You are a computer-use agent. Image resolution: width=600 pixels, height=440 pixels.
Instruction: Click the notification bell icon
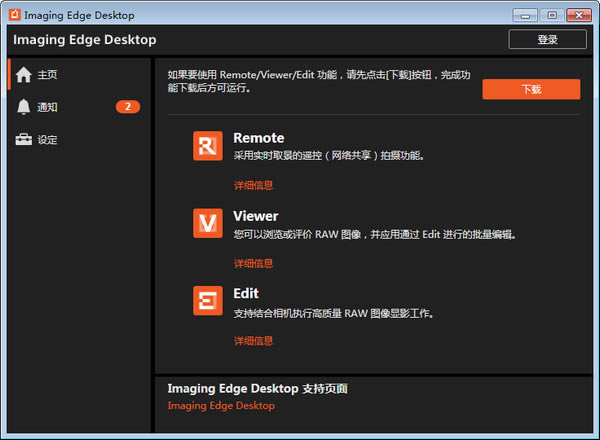tap(24, 107)
